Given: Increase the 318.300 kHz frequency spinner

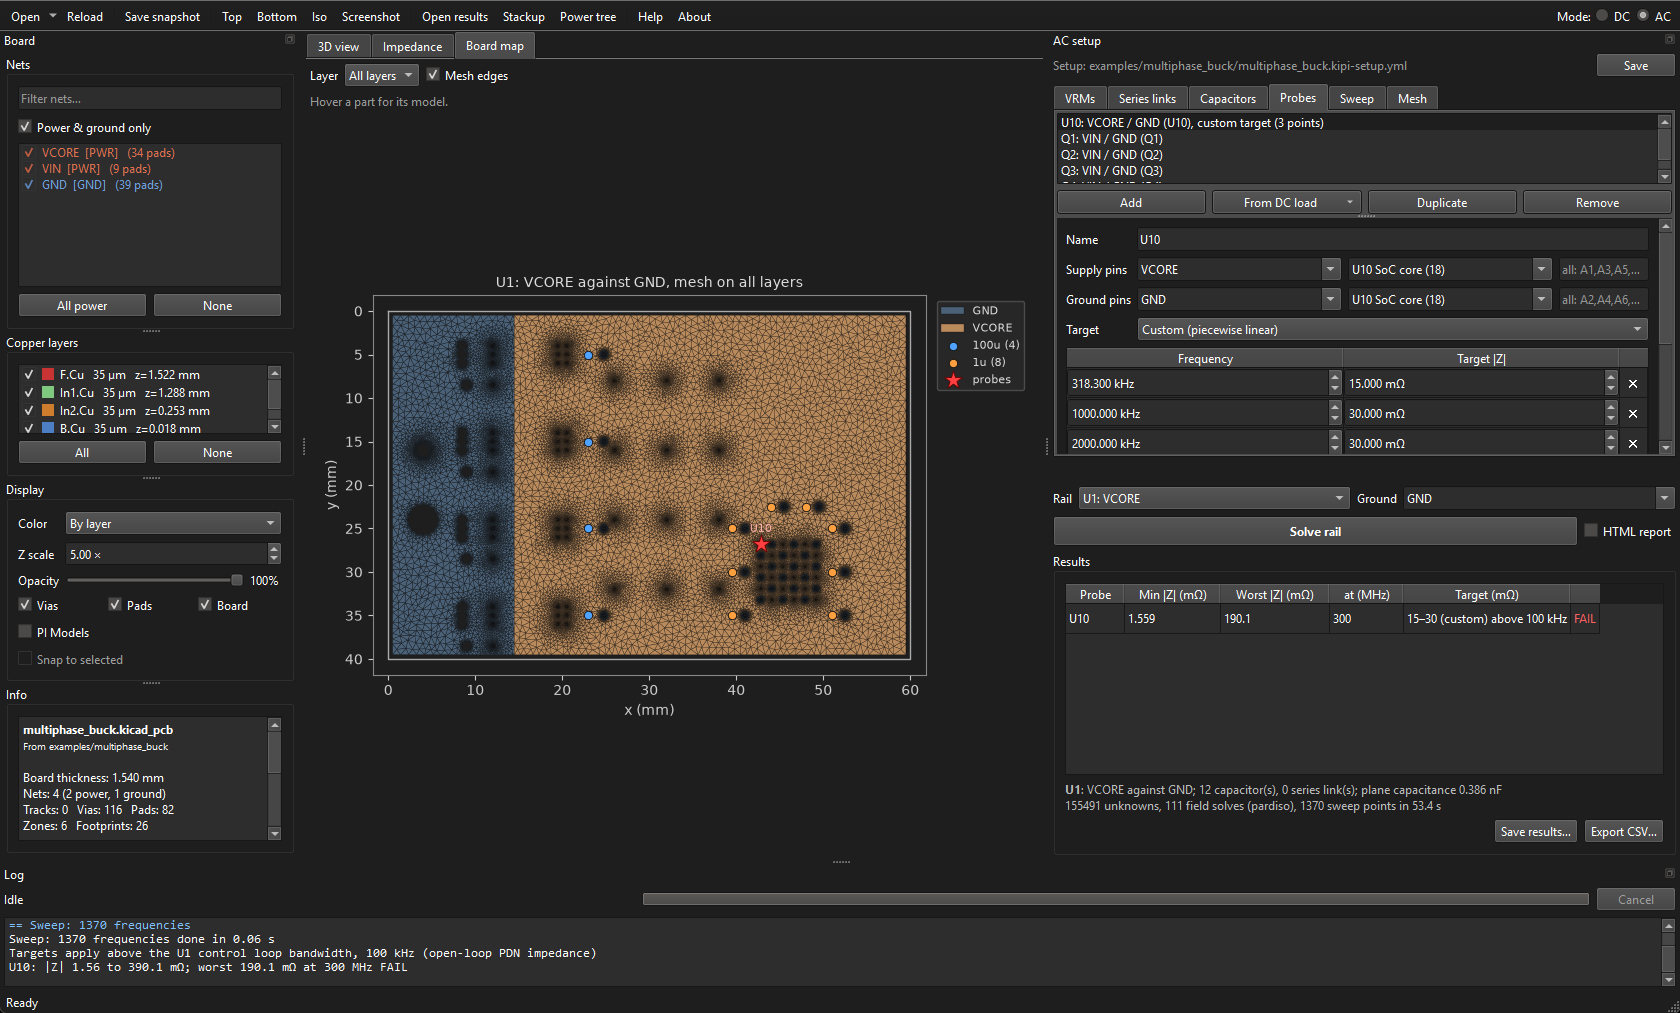Looking at the screenshot, I should (x=1335, y=378).
